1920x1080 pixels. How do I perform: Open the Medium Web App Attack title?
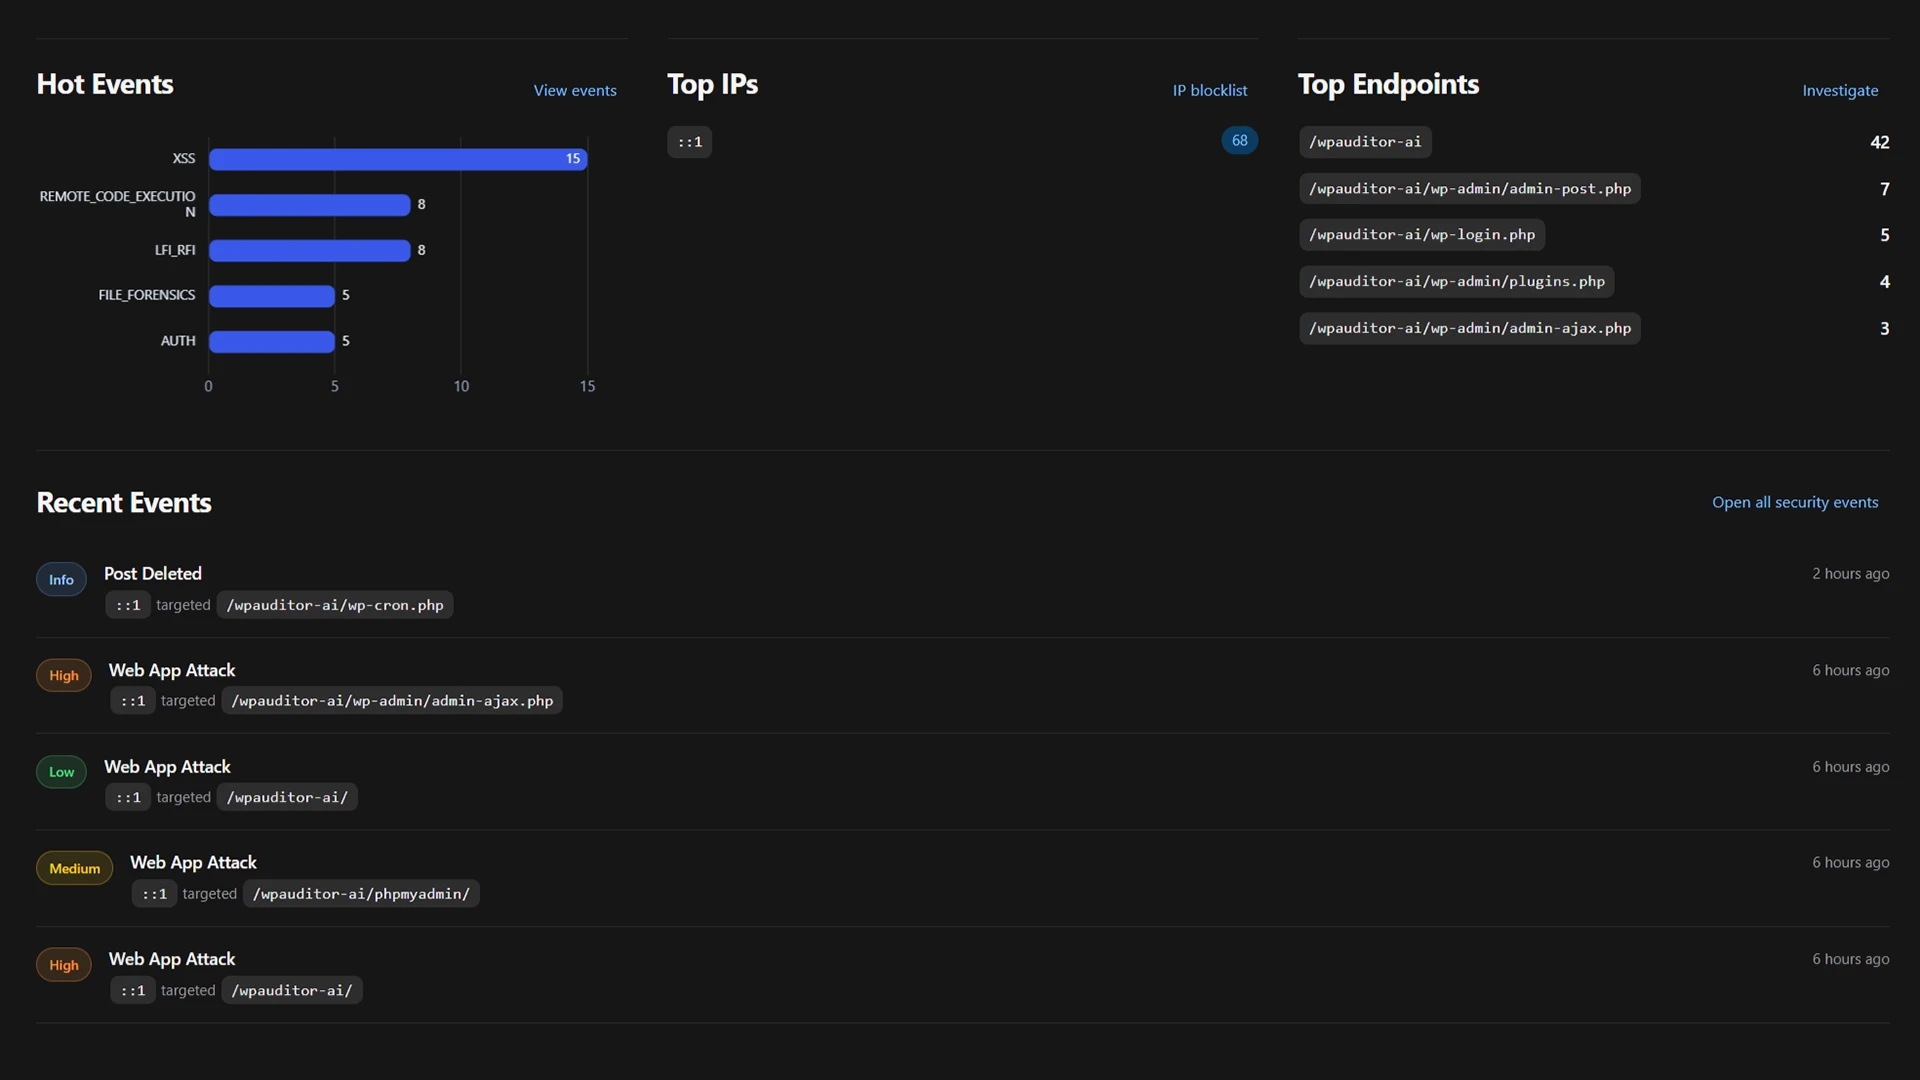point(193,863)
